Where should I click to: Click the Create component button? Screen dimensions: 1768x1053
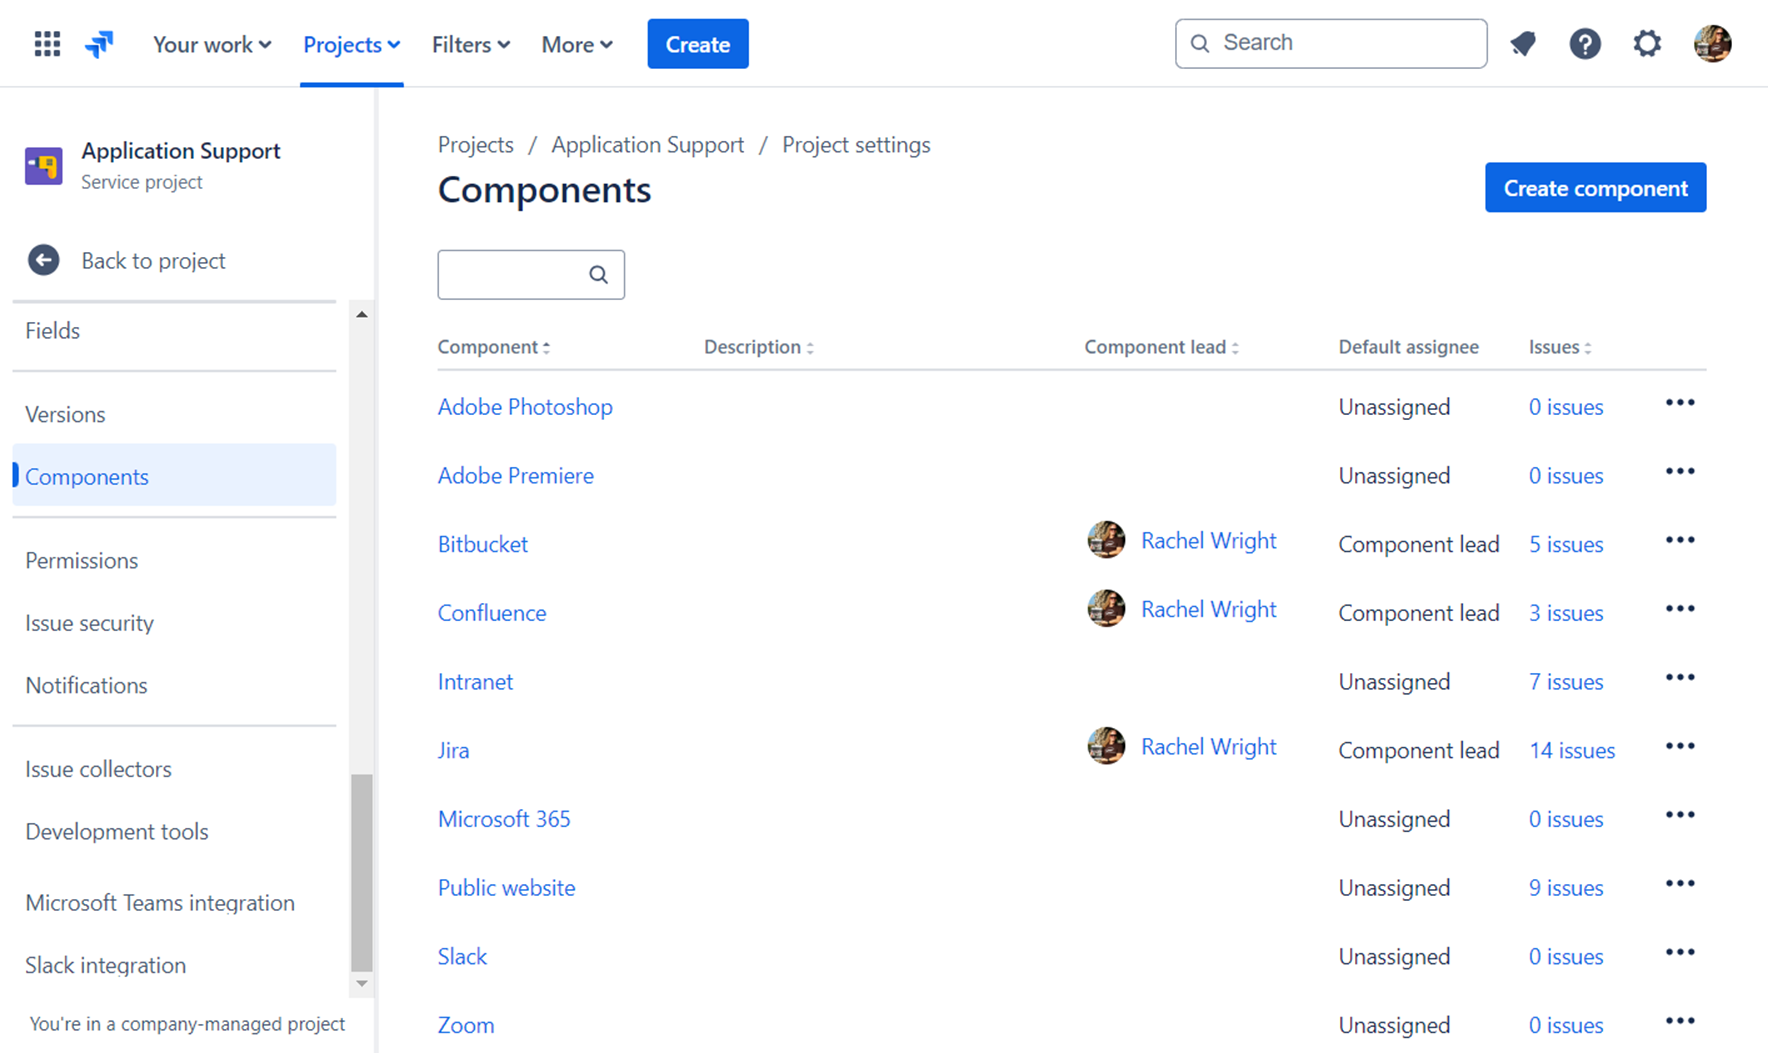(1595, 187)
